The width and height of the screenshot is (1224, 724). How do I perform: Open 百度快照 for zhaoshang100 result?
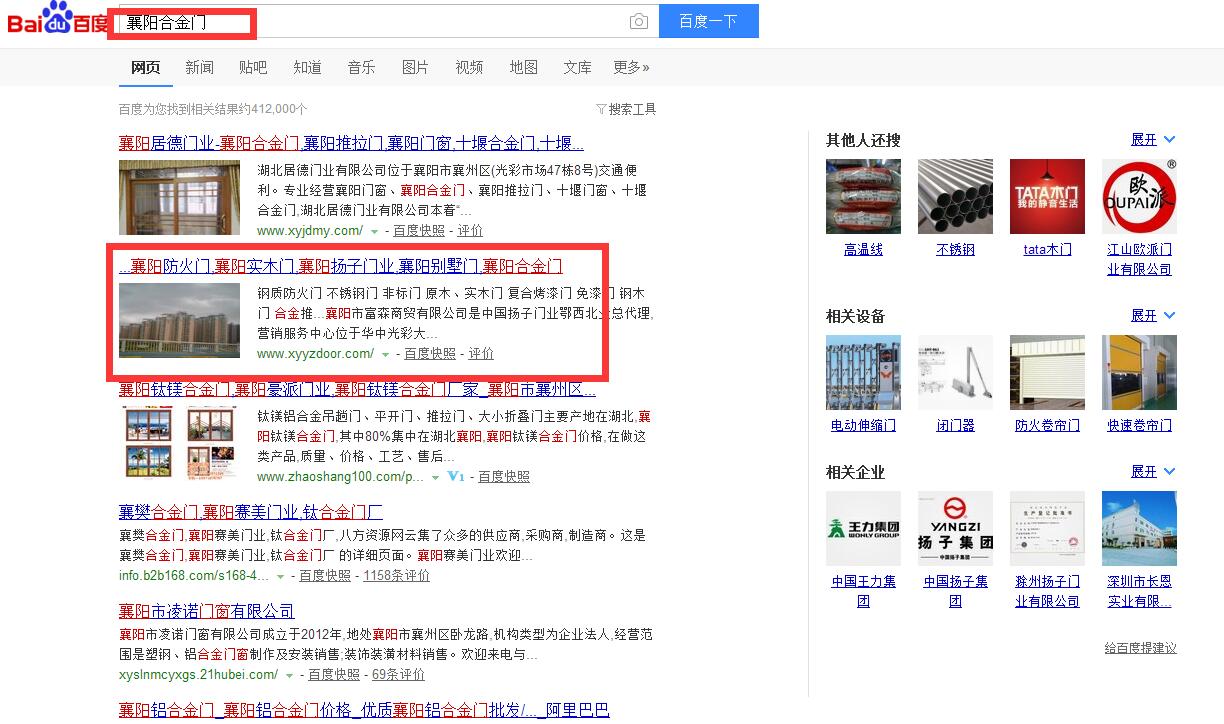click(x=504, y=476)
